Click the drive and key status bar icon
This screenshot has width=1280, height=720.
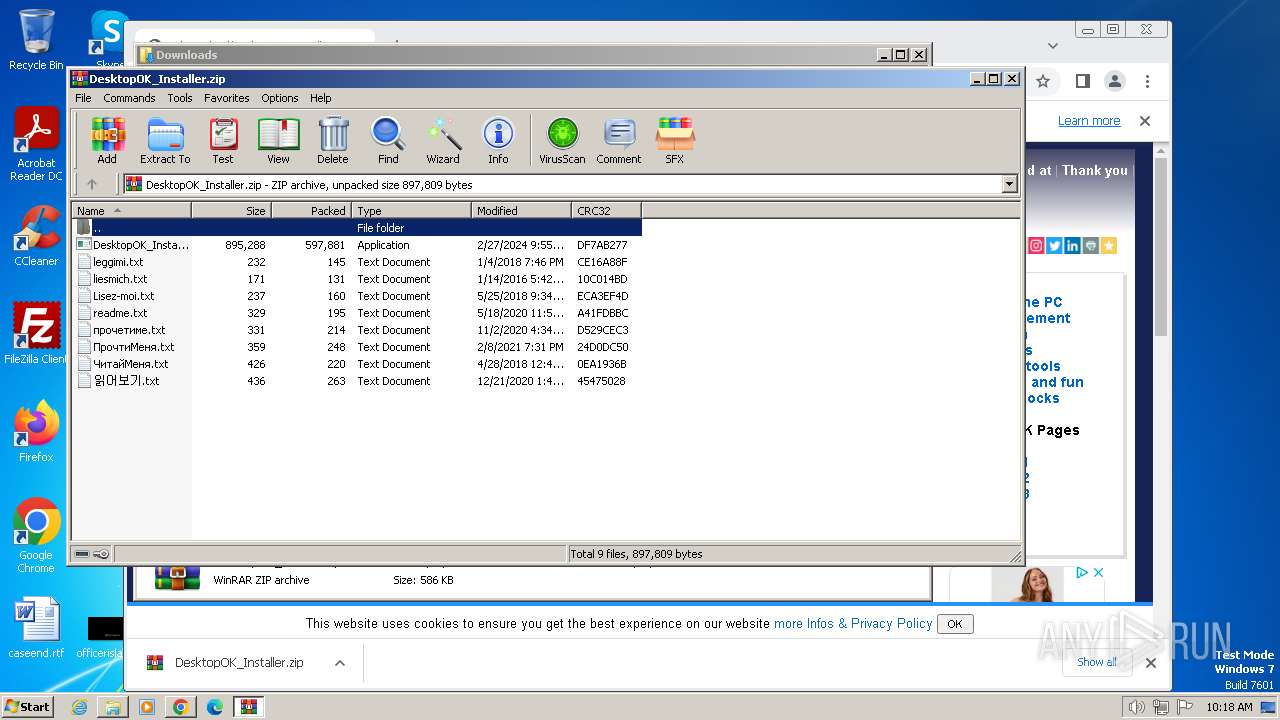(92, 553)
